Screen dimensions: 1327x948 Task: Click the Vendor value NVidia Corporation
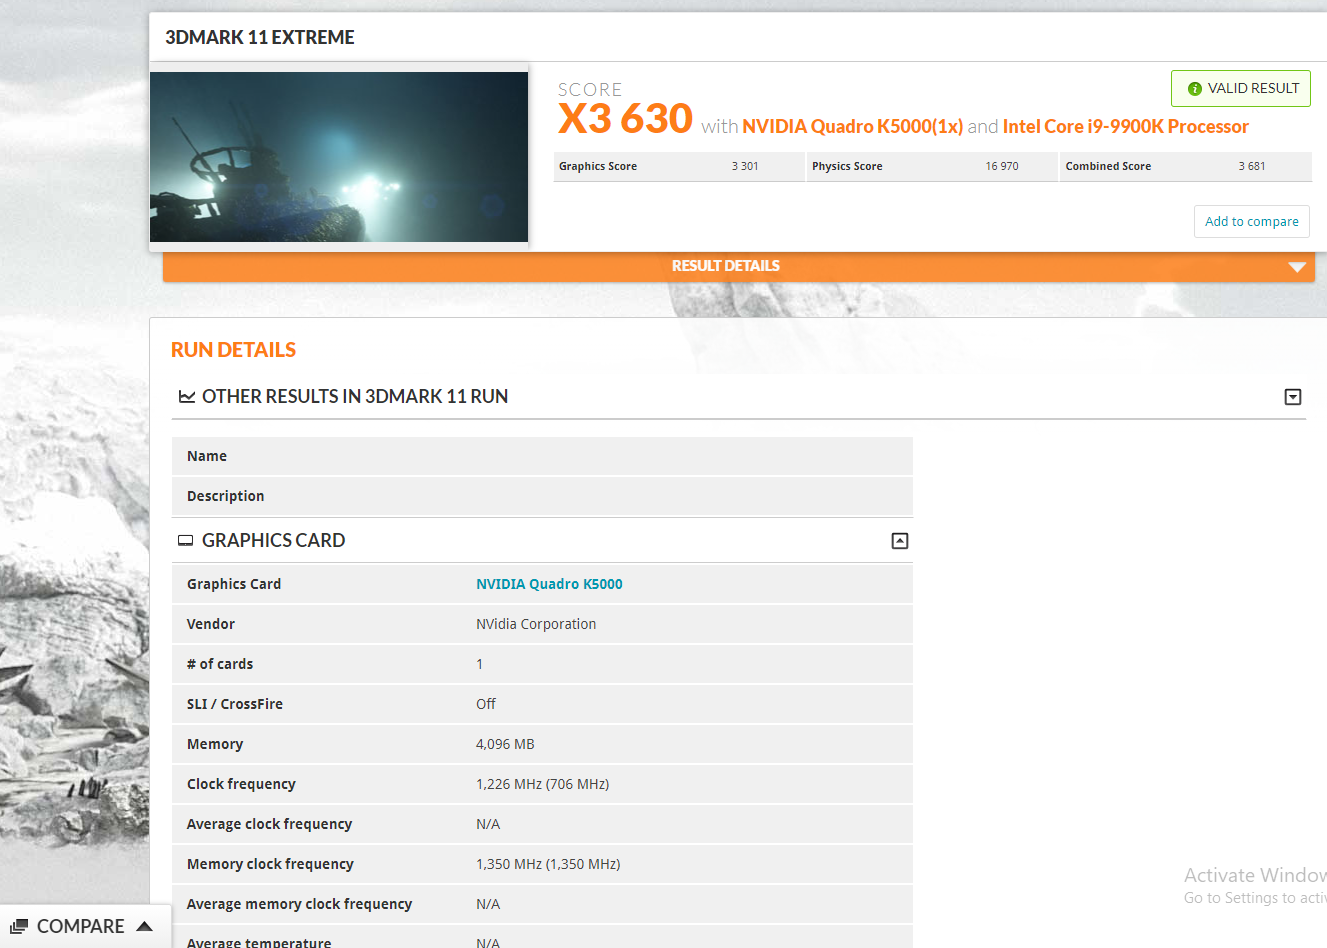coord(536,624)
